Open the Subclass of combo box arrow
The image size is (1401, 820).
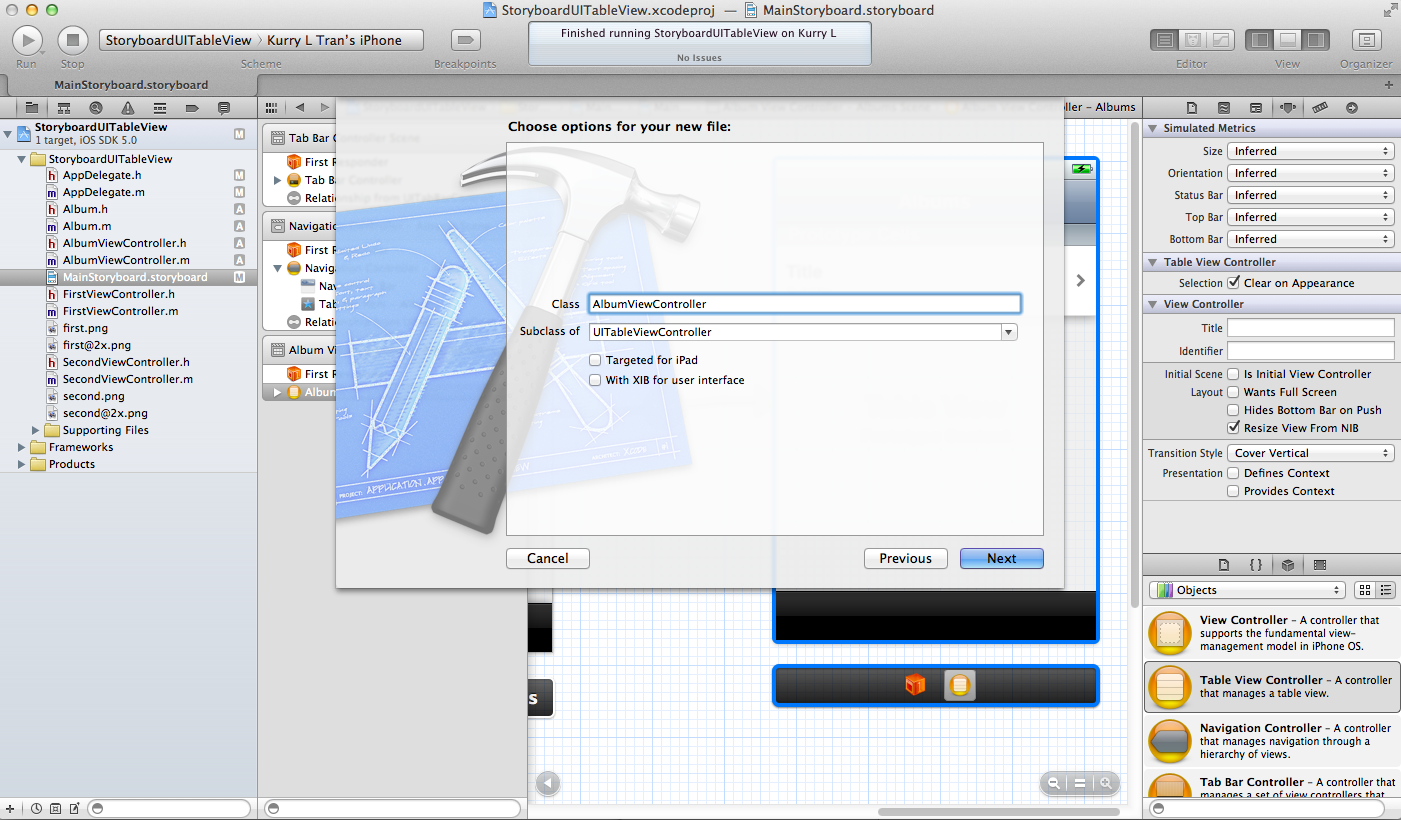(1009, 332)
